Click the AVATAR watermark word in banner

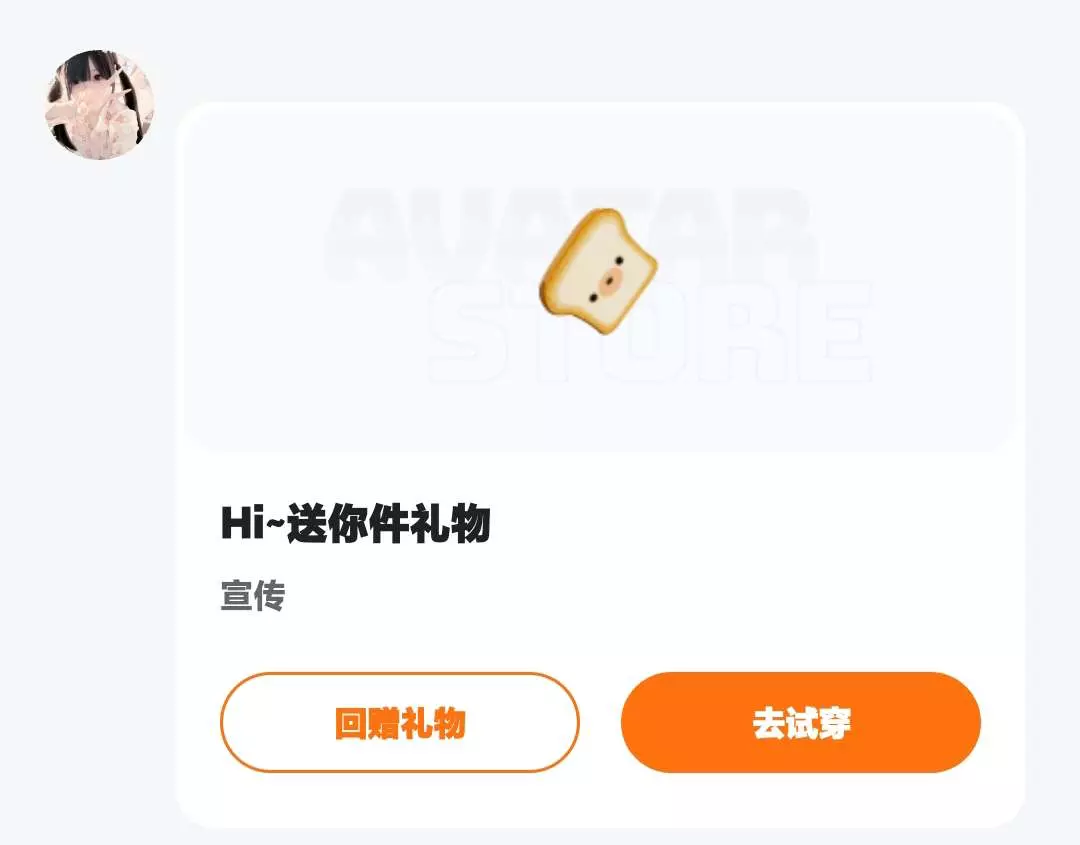point(572,234)
